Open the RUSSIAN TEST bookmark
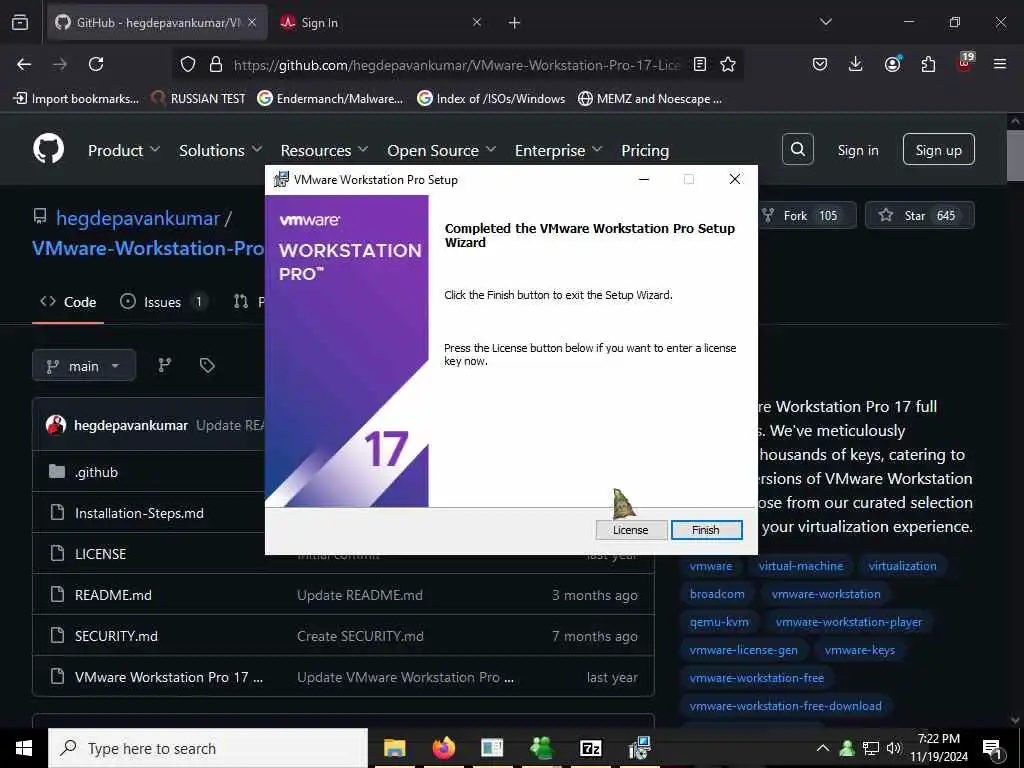 199,99
